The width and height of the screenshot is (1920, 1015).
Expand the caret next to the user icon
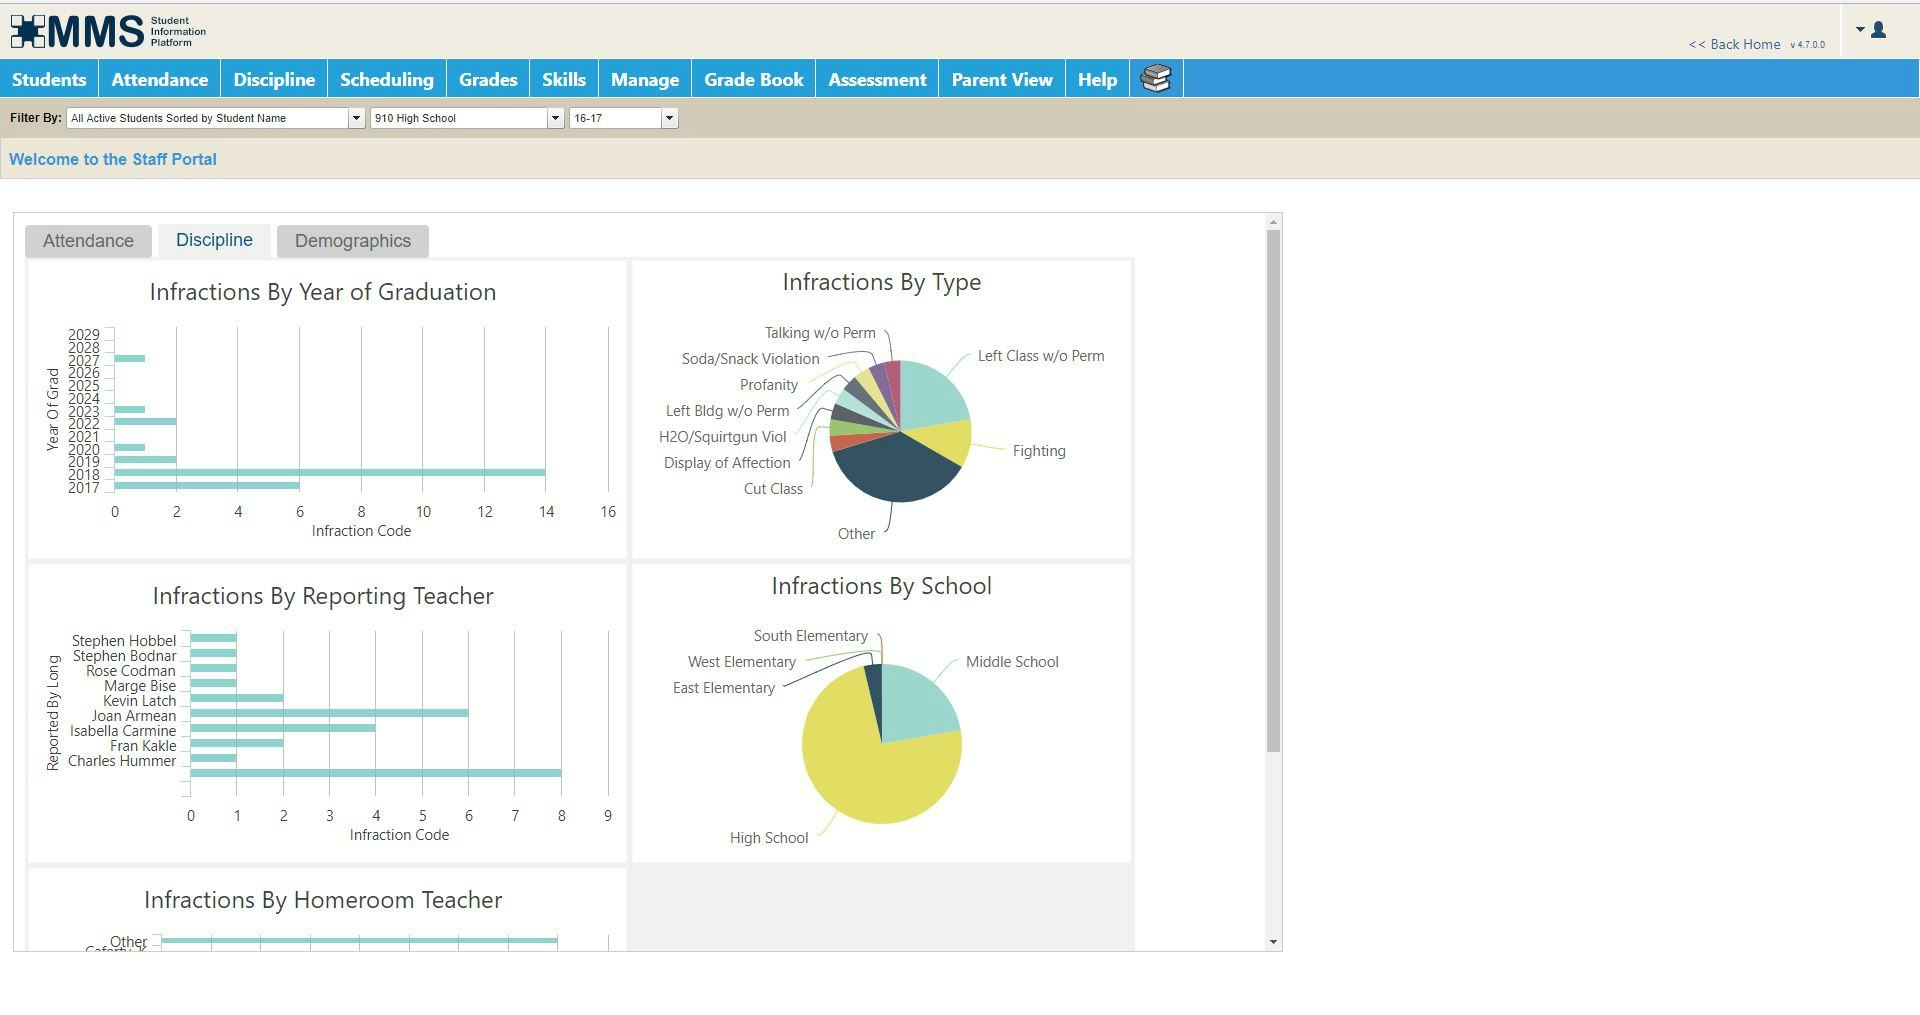click(x=1858, y=30)
